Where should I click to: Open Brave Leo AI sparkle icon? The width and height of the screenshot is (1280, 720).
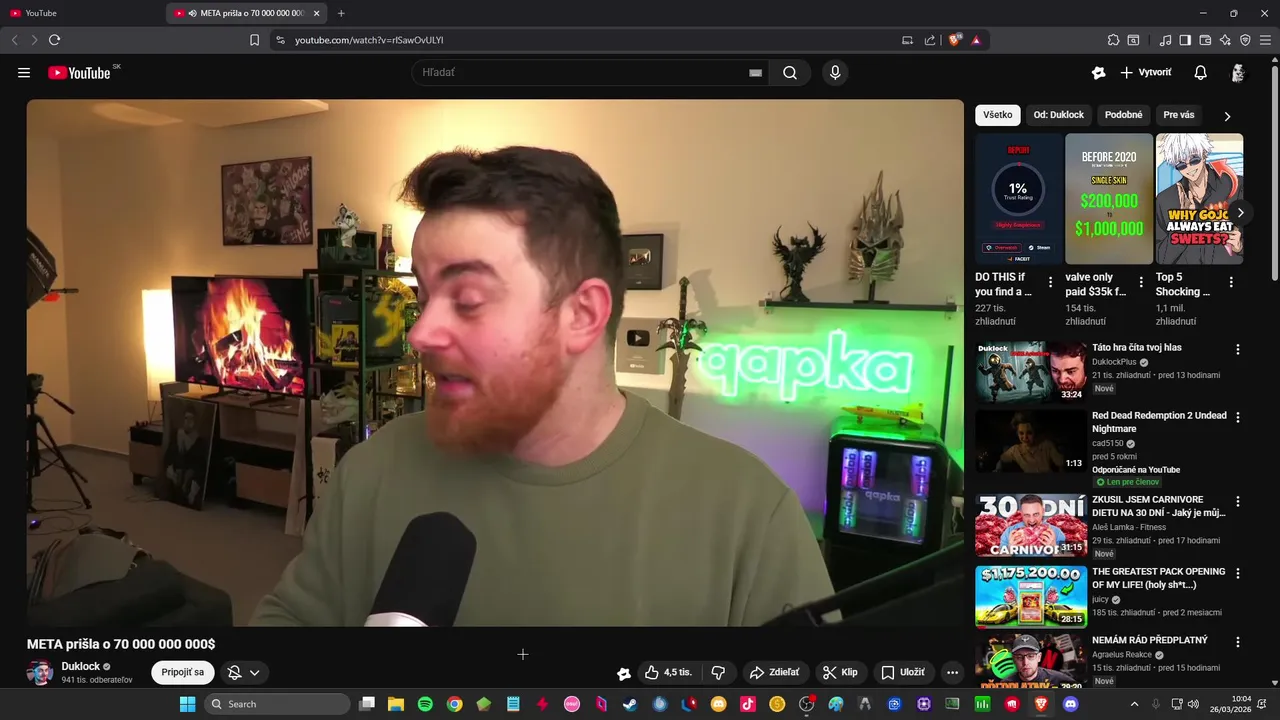[1225, 40]
